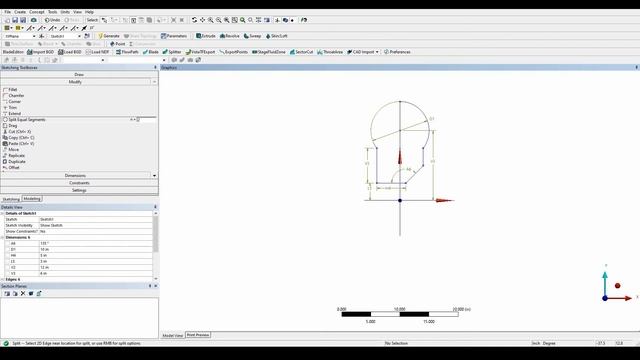Expand the Dimensions toolbox

tap(76, 176)
